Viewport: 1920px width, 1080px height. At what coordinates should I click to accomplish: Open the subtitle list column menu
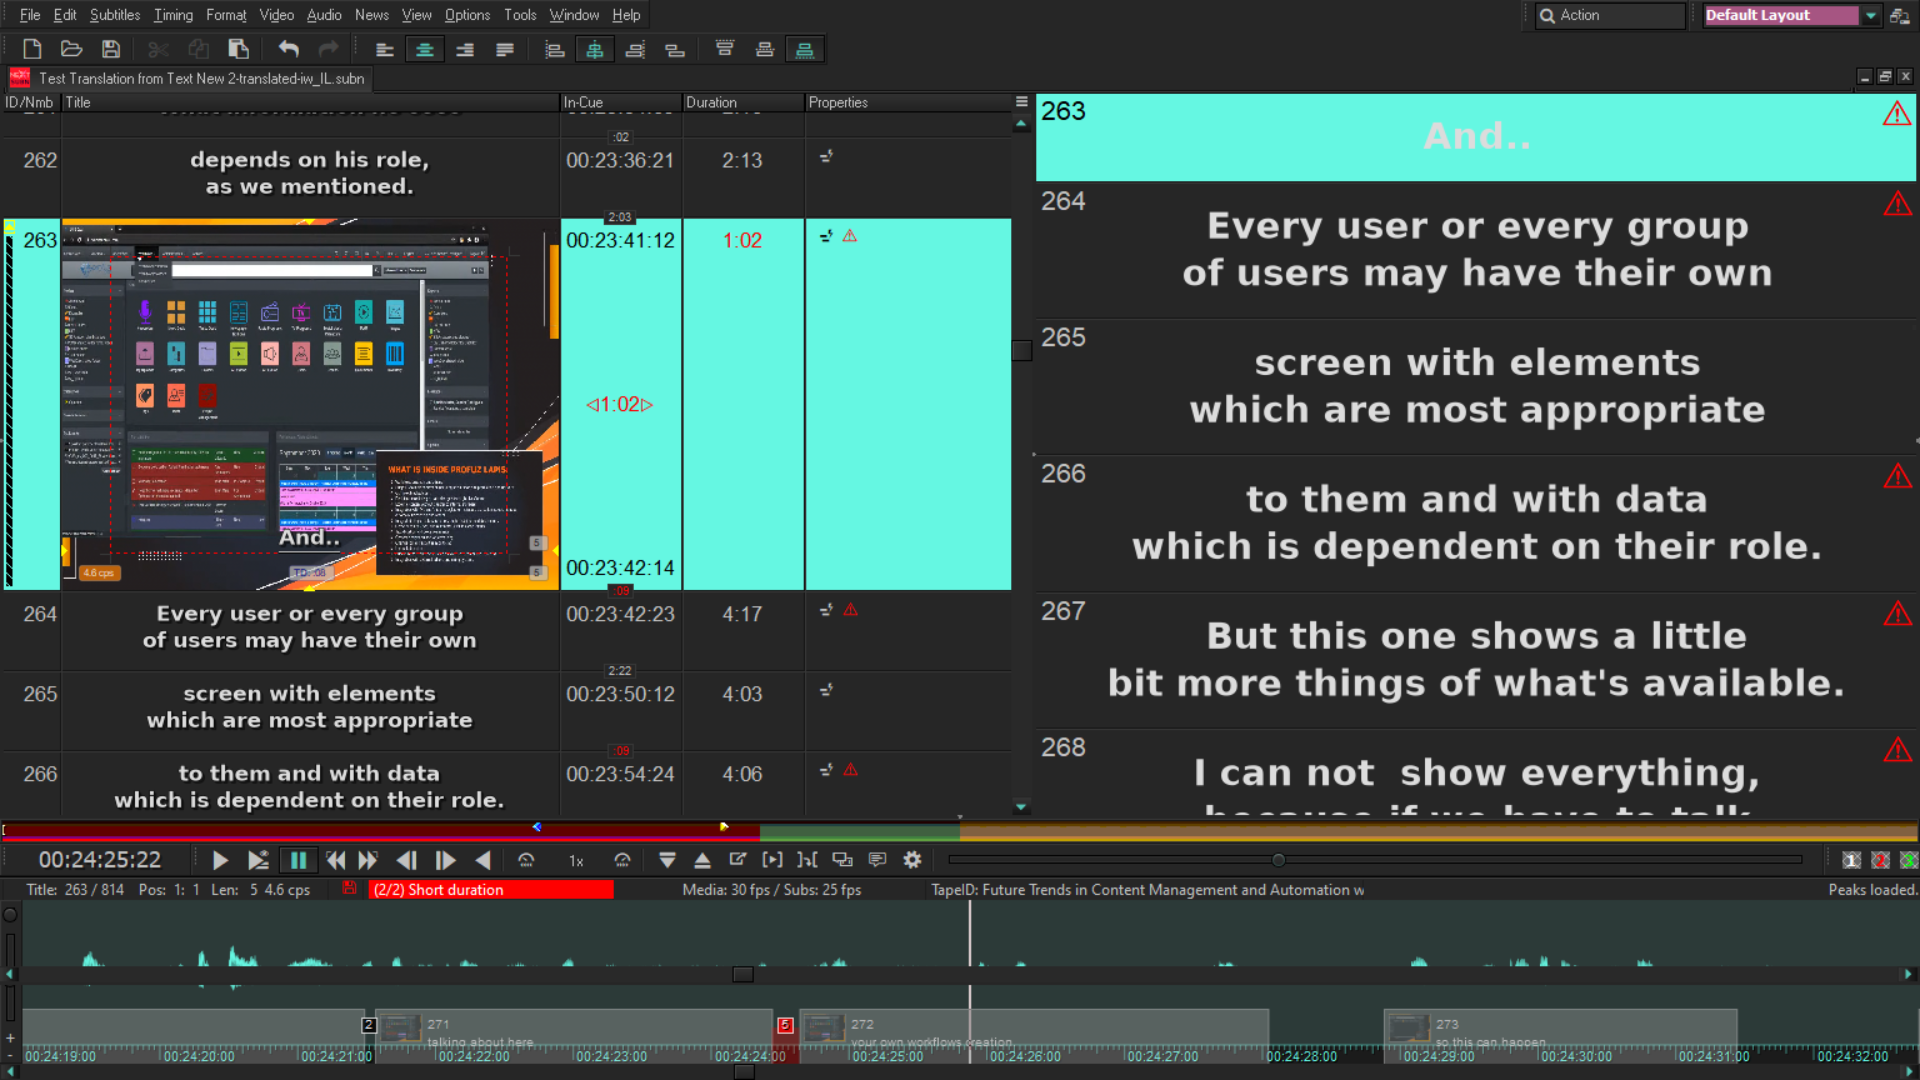pos(1021,101)
